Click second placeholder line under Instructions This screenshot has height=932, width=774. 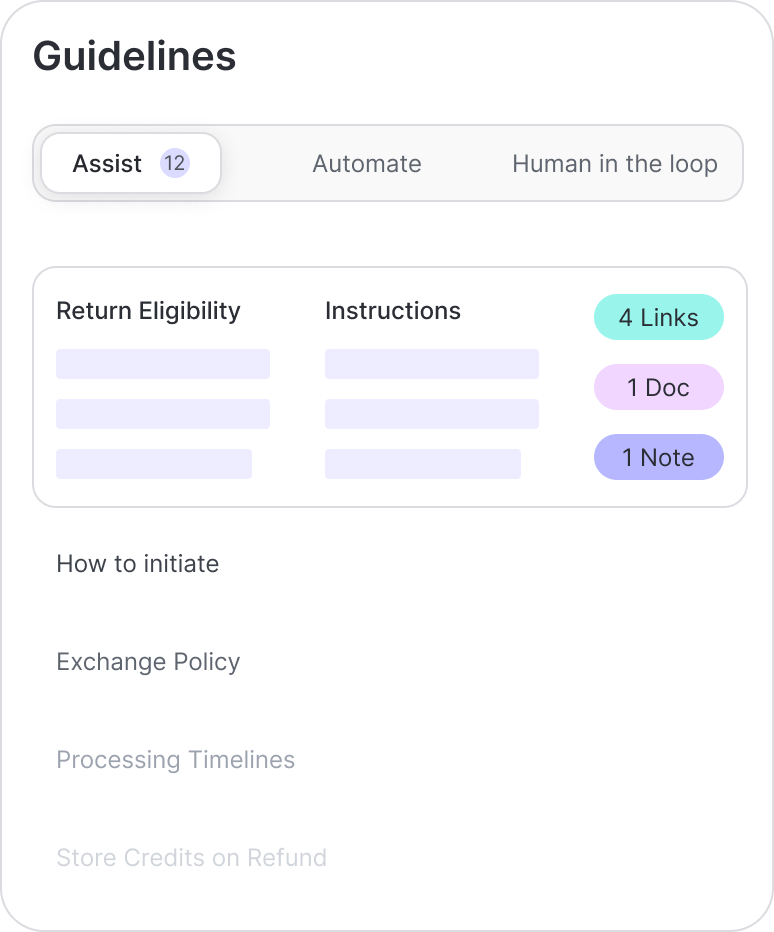click(431, 414)
